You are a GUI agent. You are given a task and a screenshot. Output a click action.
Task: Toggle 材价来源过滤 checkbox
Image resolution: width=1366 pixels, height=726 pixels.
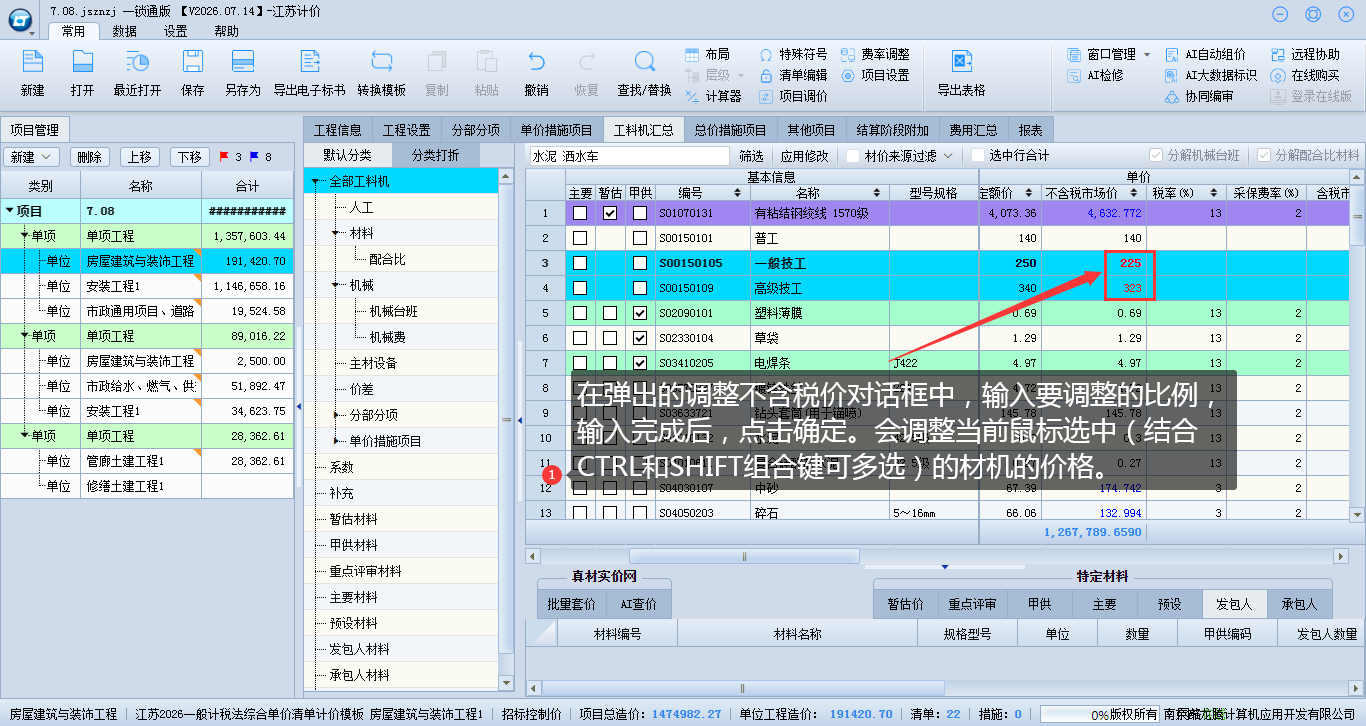853,156
